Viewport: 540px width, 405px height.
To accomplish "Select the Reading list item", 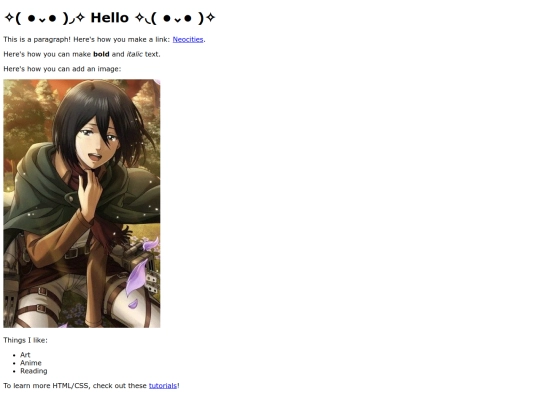I will 34,371.
